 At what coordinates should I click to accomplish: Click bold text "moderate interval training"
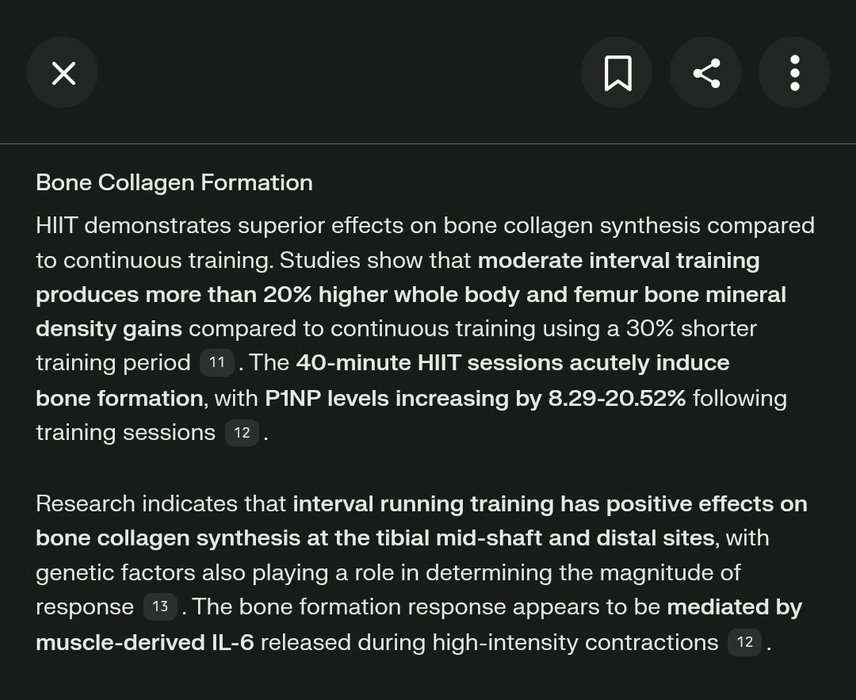[x=618, y=261]
